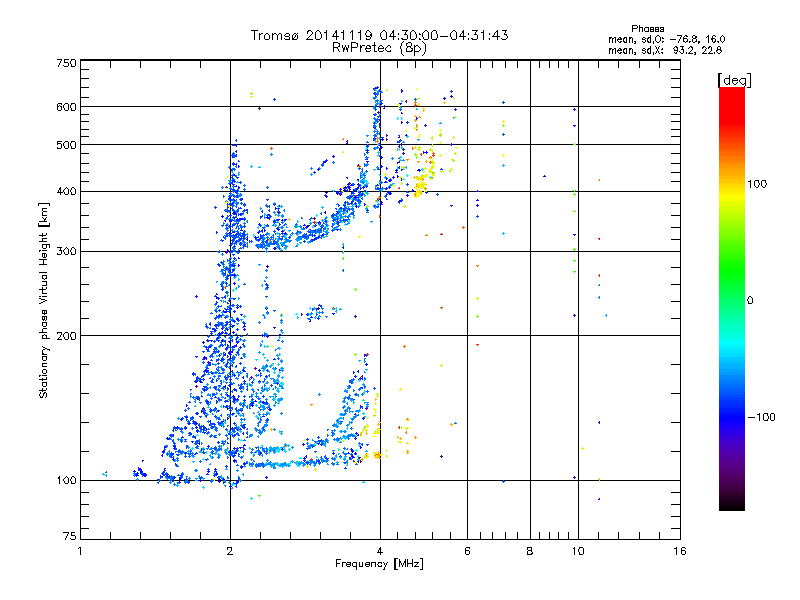Click the 'Stationary phase Virtual Height [km]' label
Screen dimensions: 800x600
[x=44, y=300]
